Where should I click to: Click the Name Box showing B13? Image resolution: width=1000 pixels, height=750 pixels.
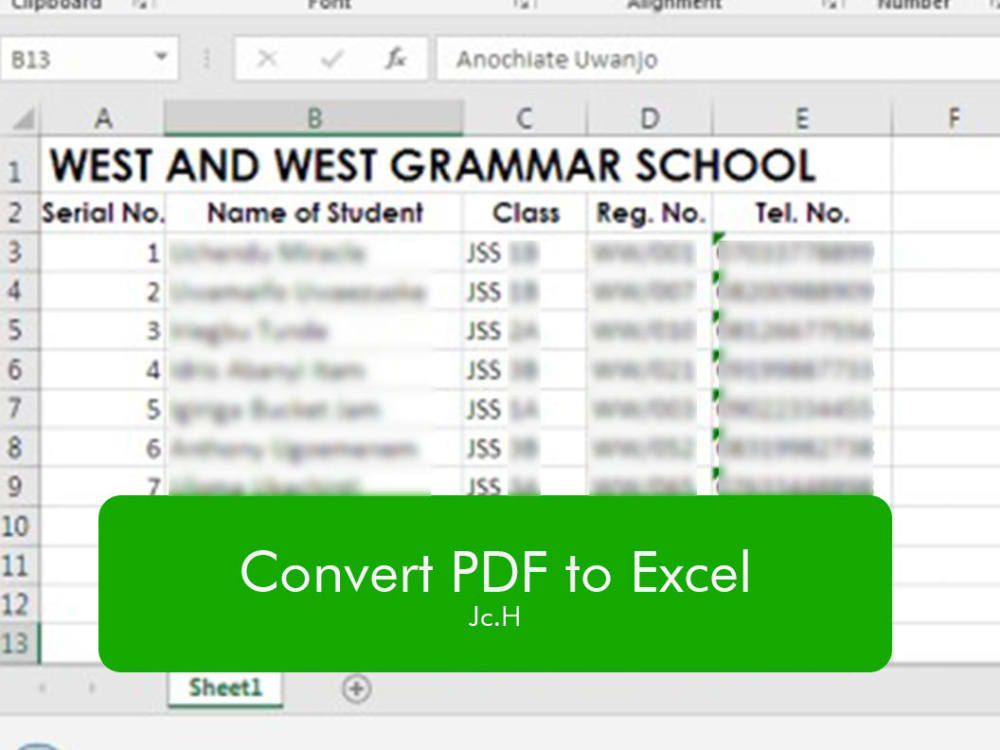coord(89,59)
